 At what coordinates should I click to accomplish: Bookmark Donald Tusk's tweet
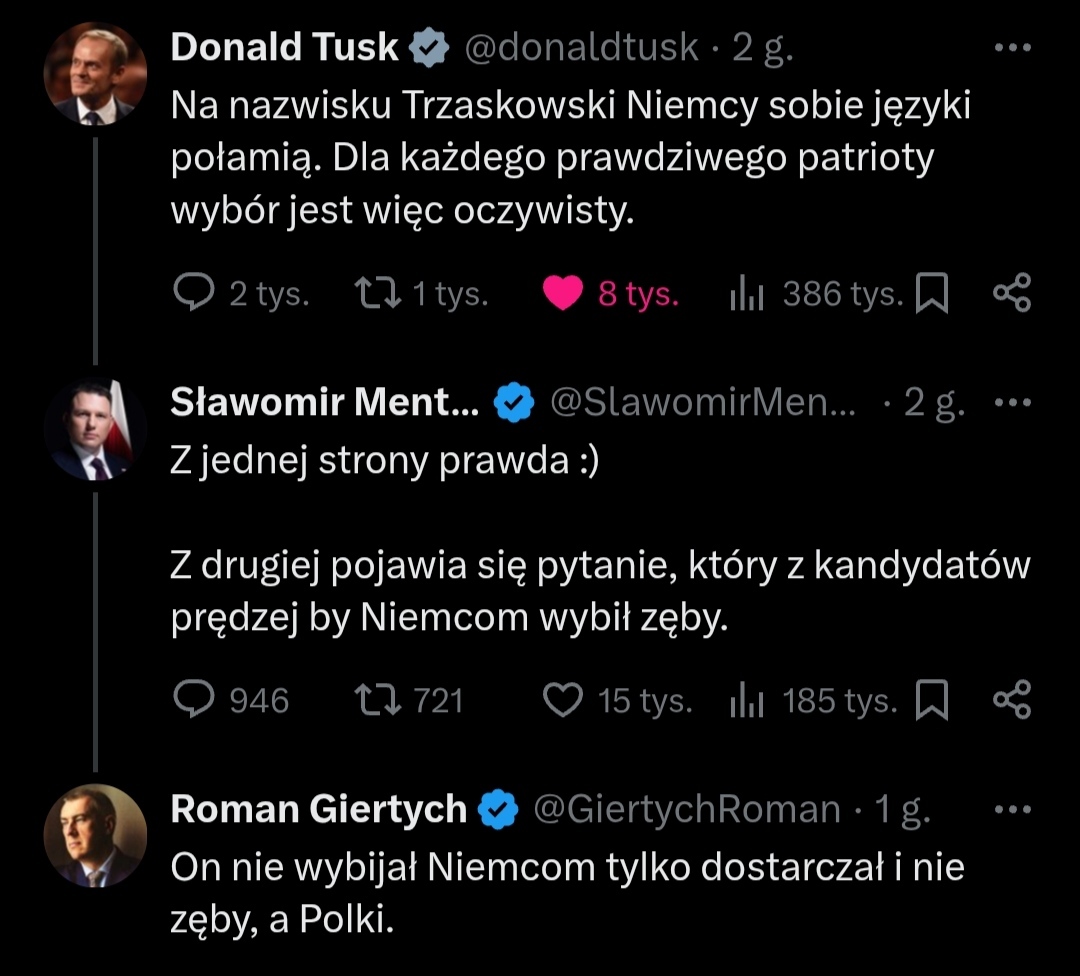click(932, 294)
